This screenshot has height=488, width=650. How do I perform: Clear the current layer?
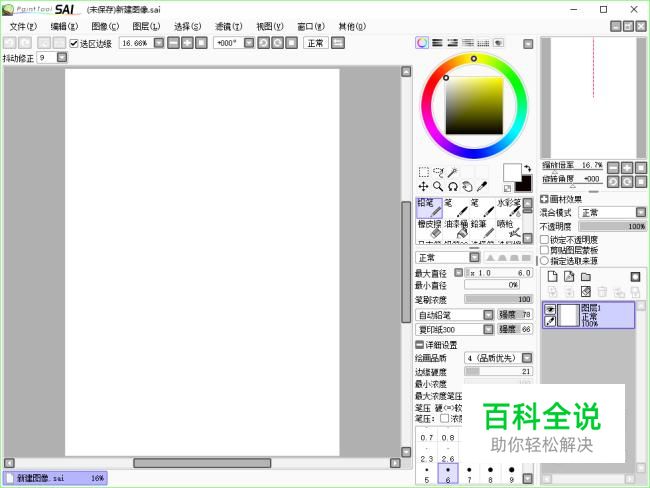(586, 292)
